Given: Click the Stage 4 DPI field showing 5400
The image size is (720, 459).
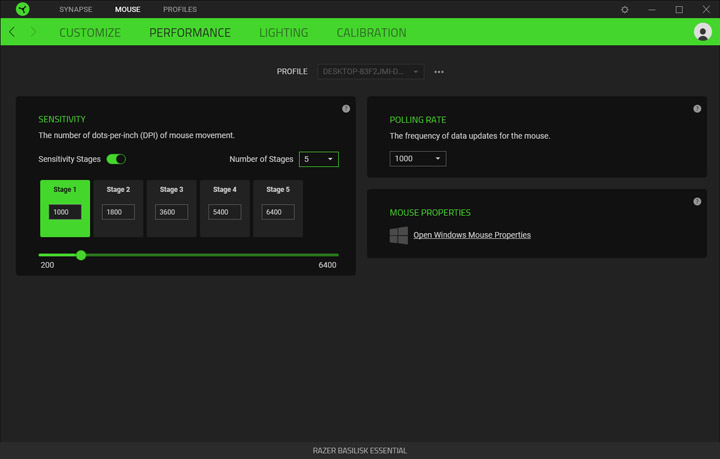Looking at the screenshot, I should pyautogui.click(x=225, y=212).
